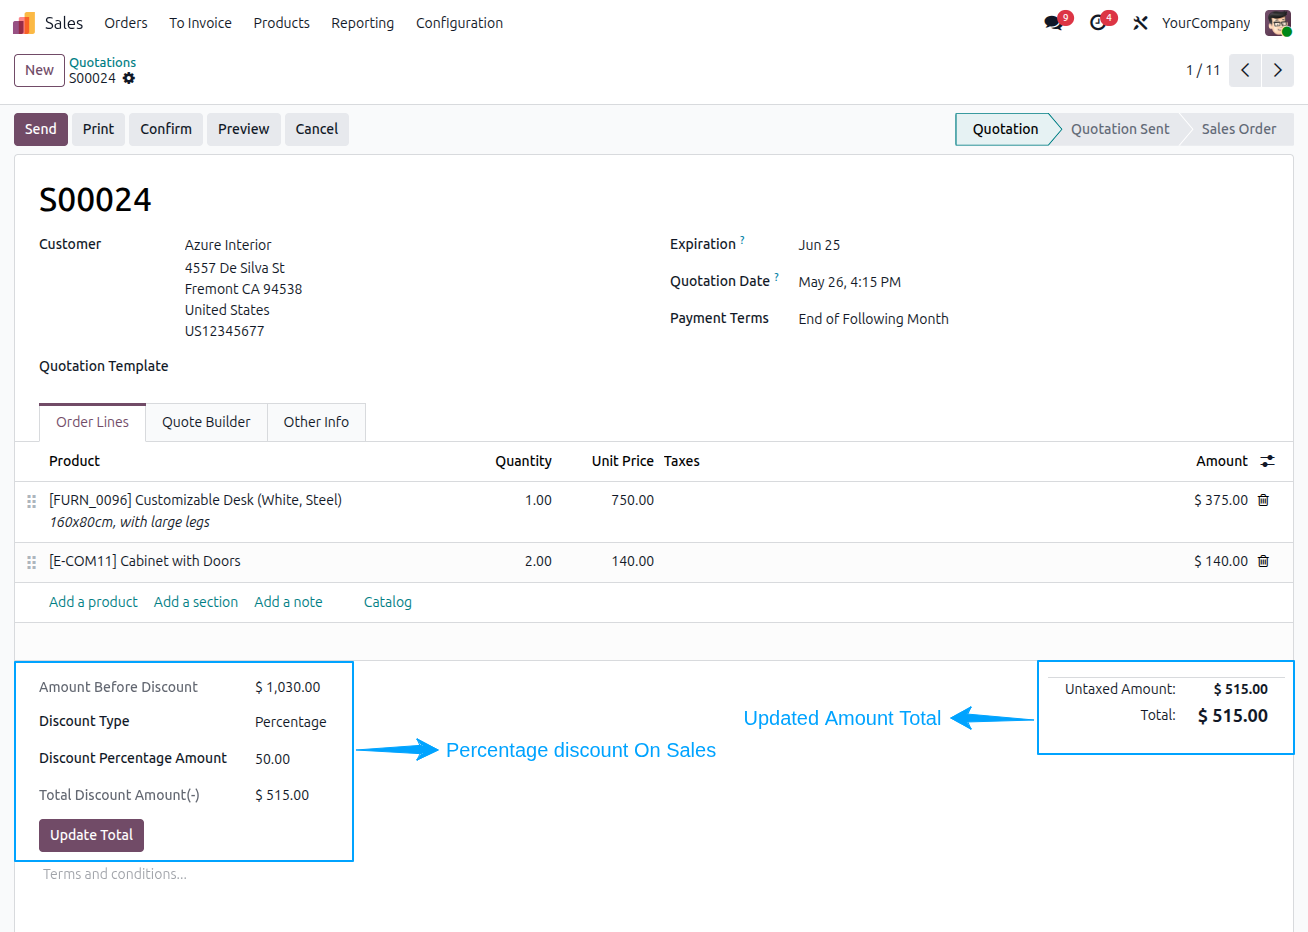Click the Expiration help question mark
The width and height of the screenshot is (1308, 932).
click(742, 240)
